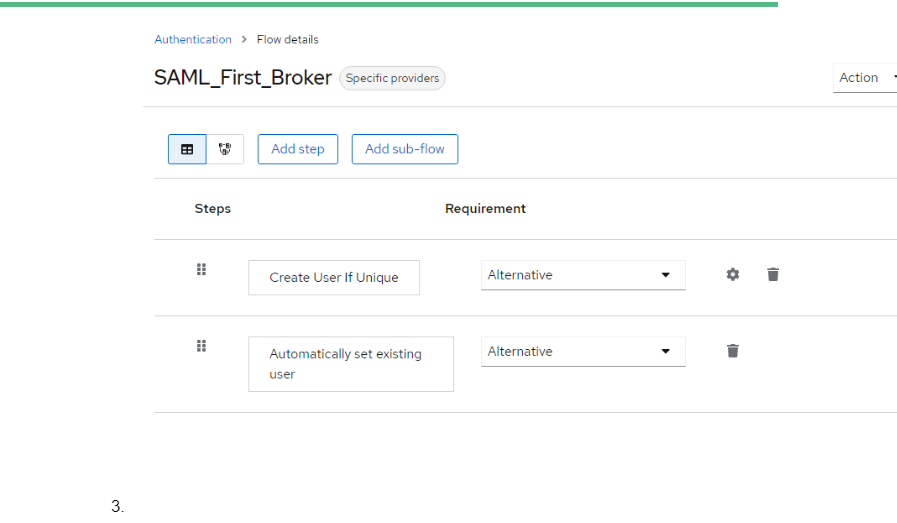
Task: Click the caret arrow in first Alternative selector
Action: tap(665, 275)
